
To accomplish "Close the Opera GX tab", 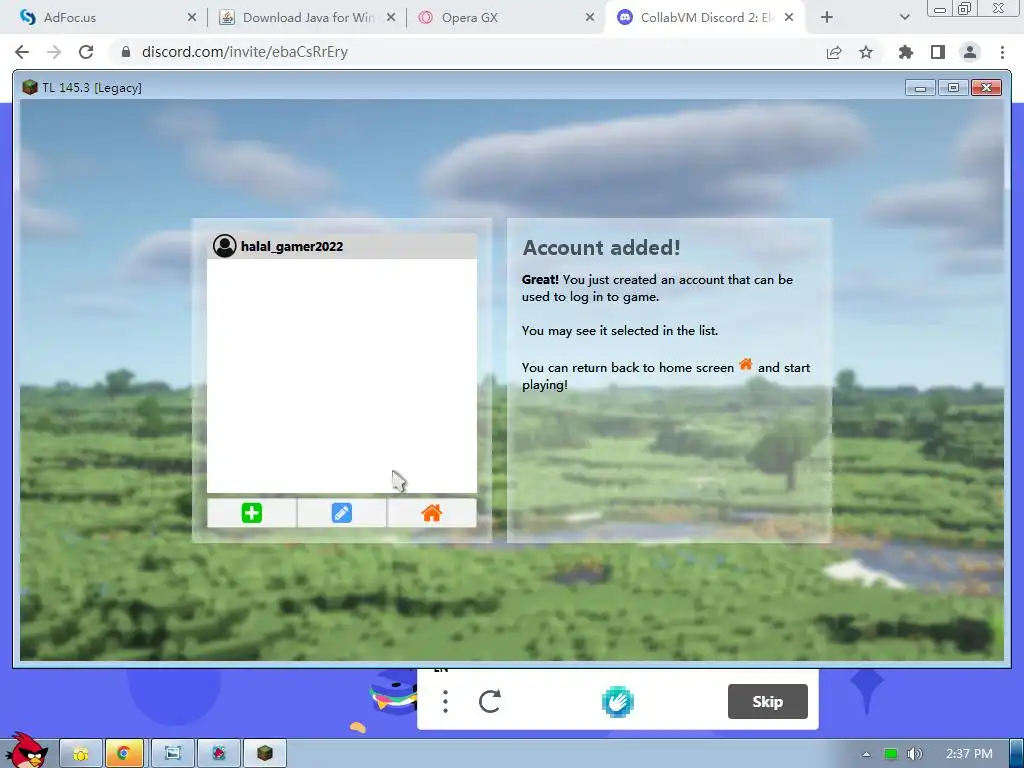I will (590, 18).
